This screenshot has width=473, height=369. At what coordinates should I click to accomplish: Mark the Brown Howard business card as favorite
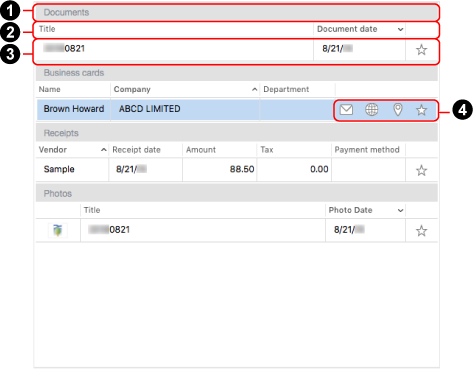pyautogui.click(x=421, y=110)
